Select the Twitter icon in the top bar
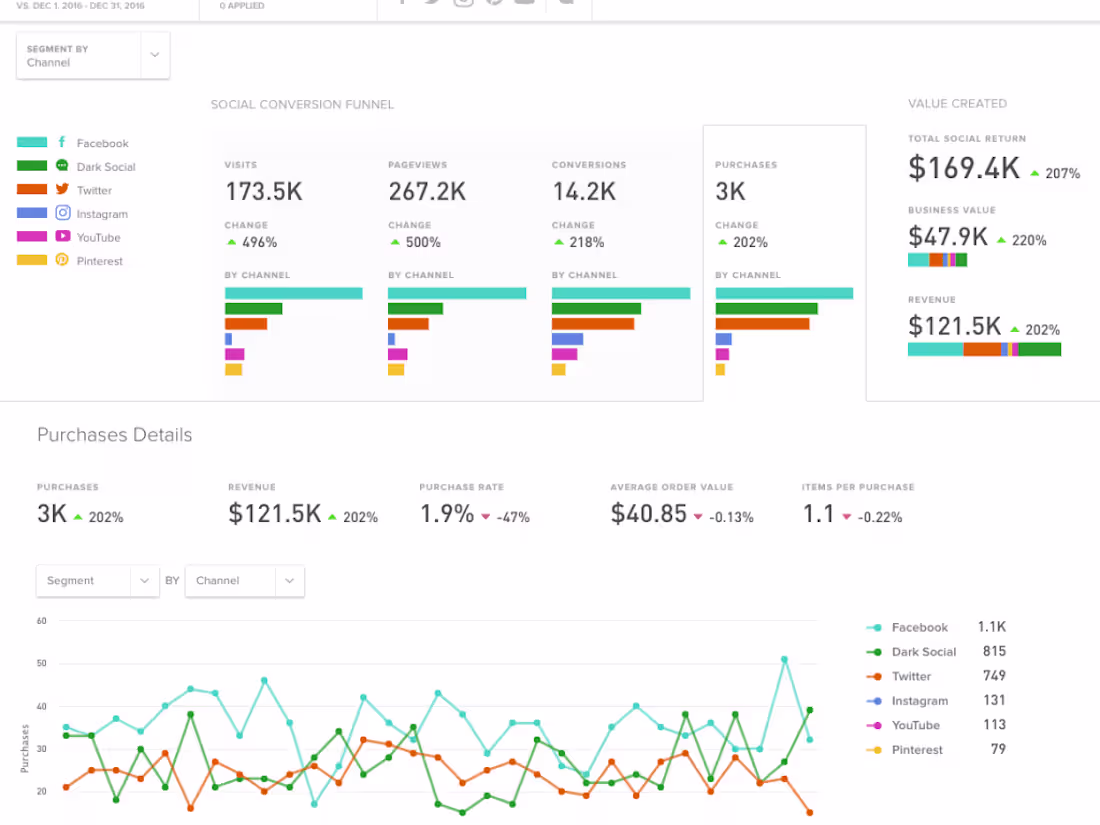1100x825 pixels. (x=432, y=2)
